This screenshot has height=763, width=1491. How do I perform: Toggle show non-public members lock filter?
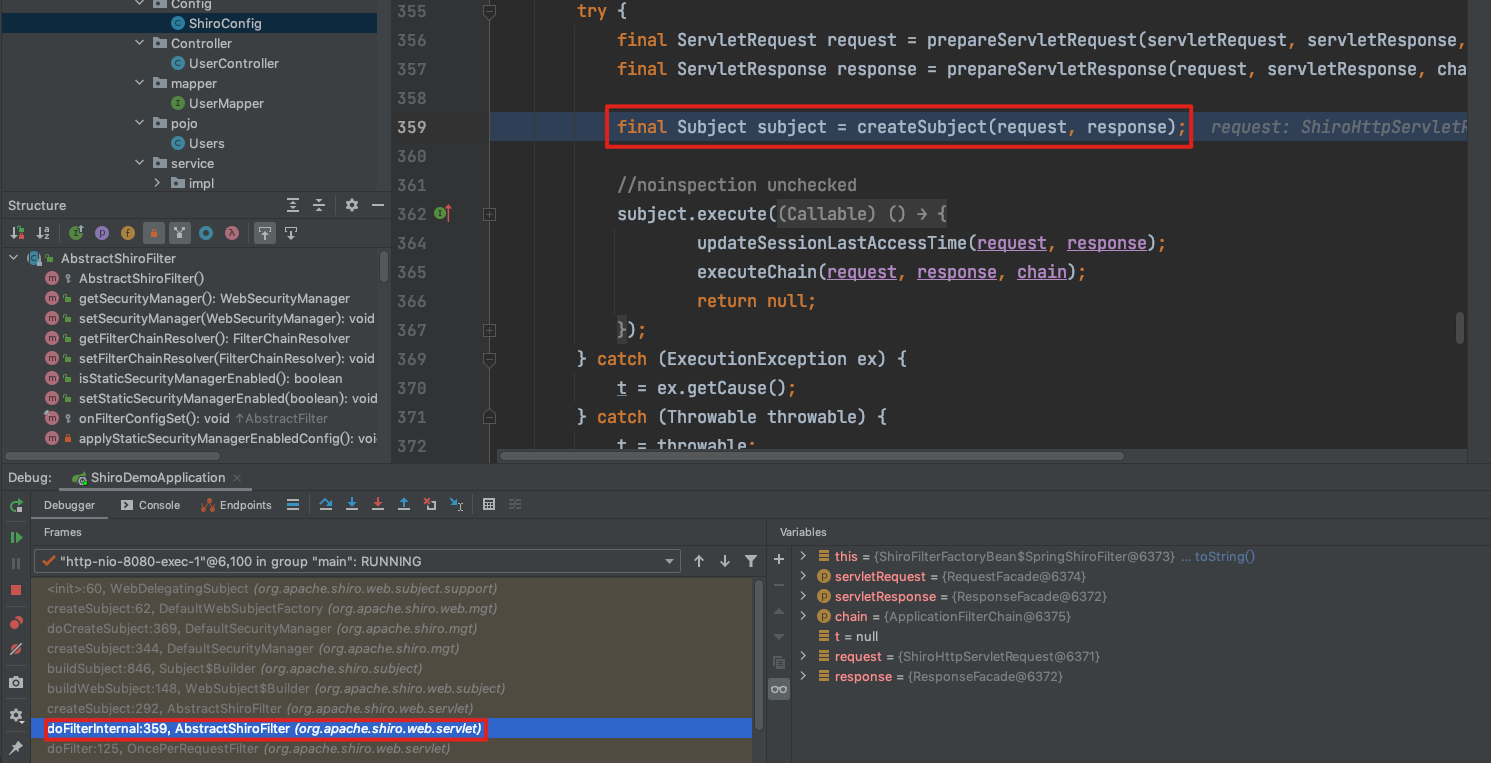coord(153,233)
